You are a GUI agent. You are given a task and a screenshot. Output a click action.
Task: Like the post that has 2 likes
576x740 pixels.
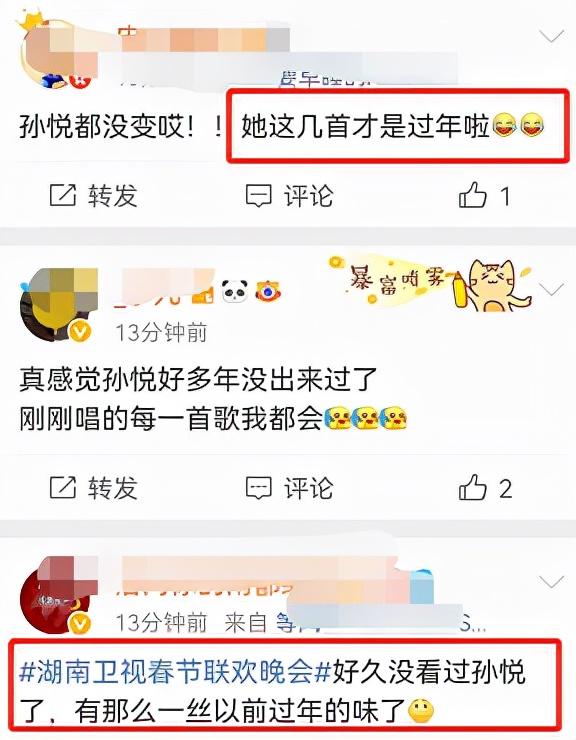click(472, 487)
